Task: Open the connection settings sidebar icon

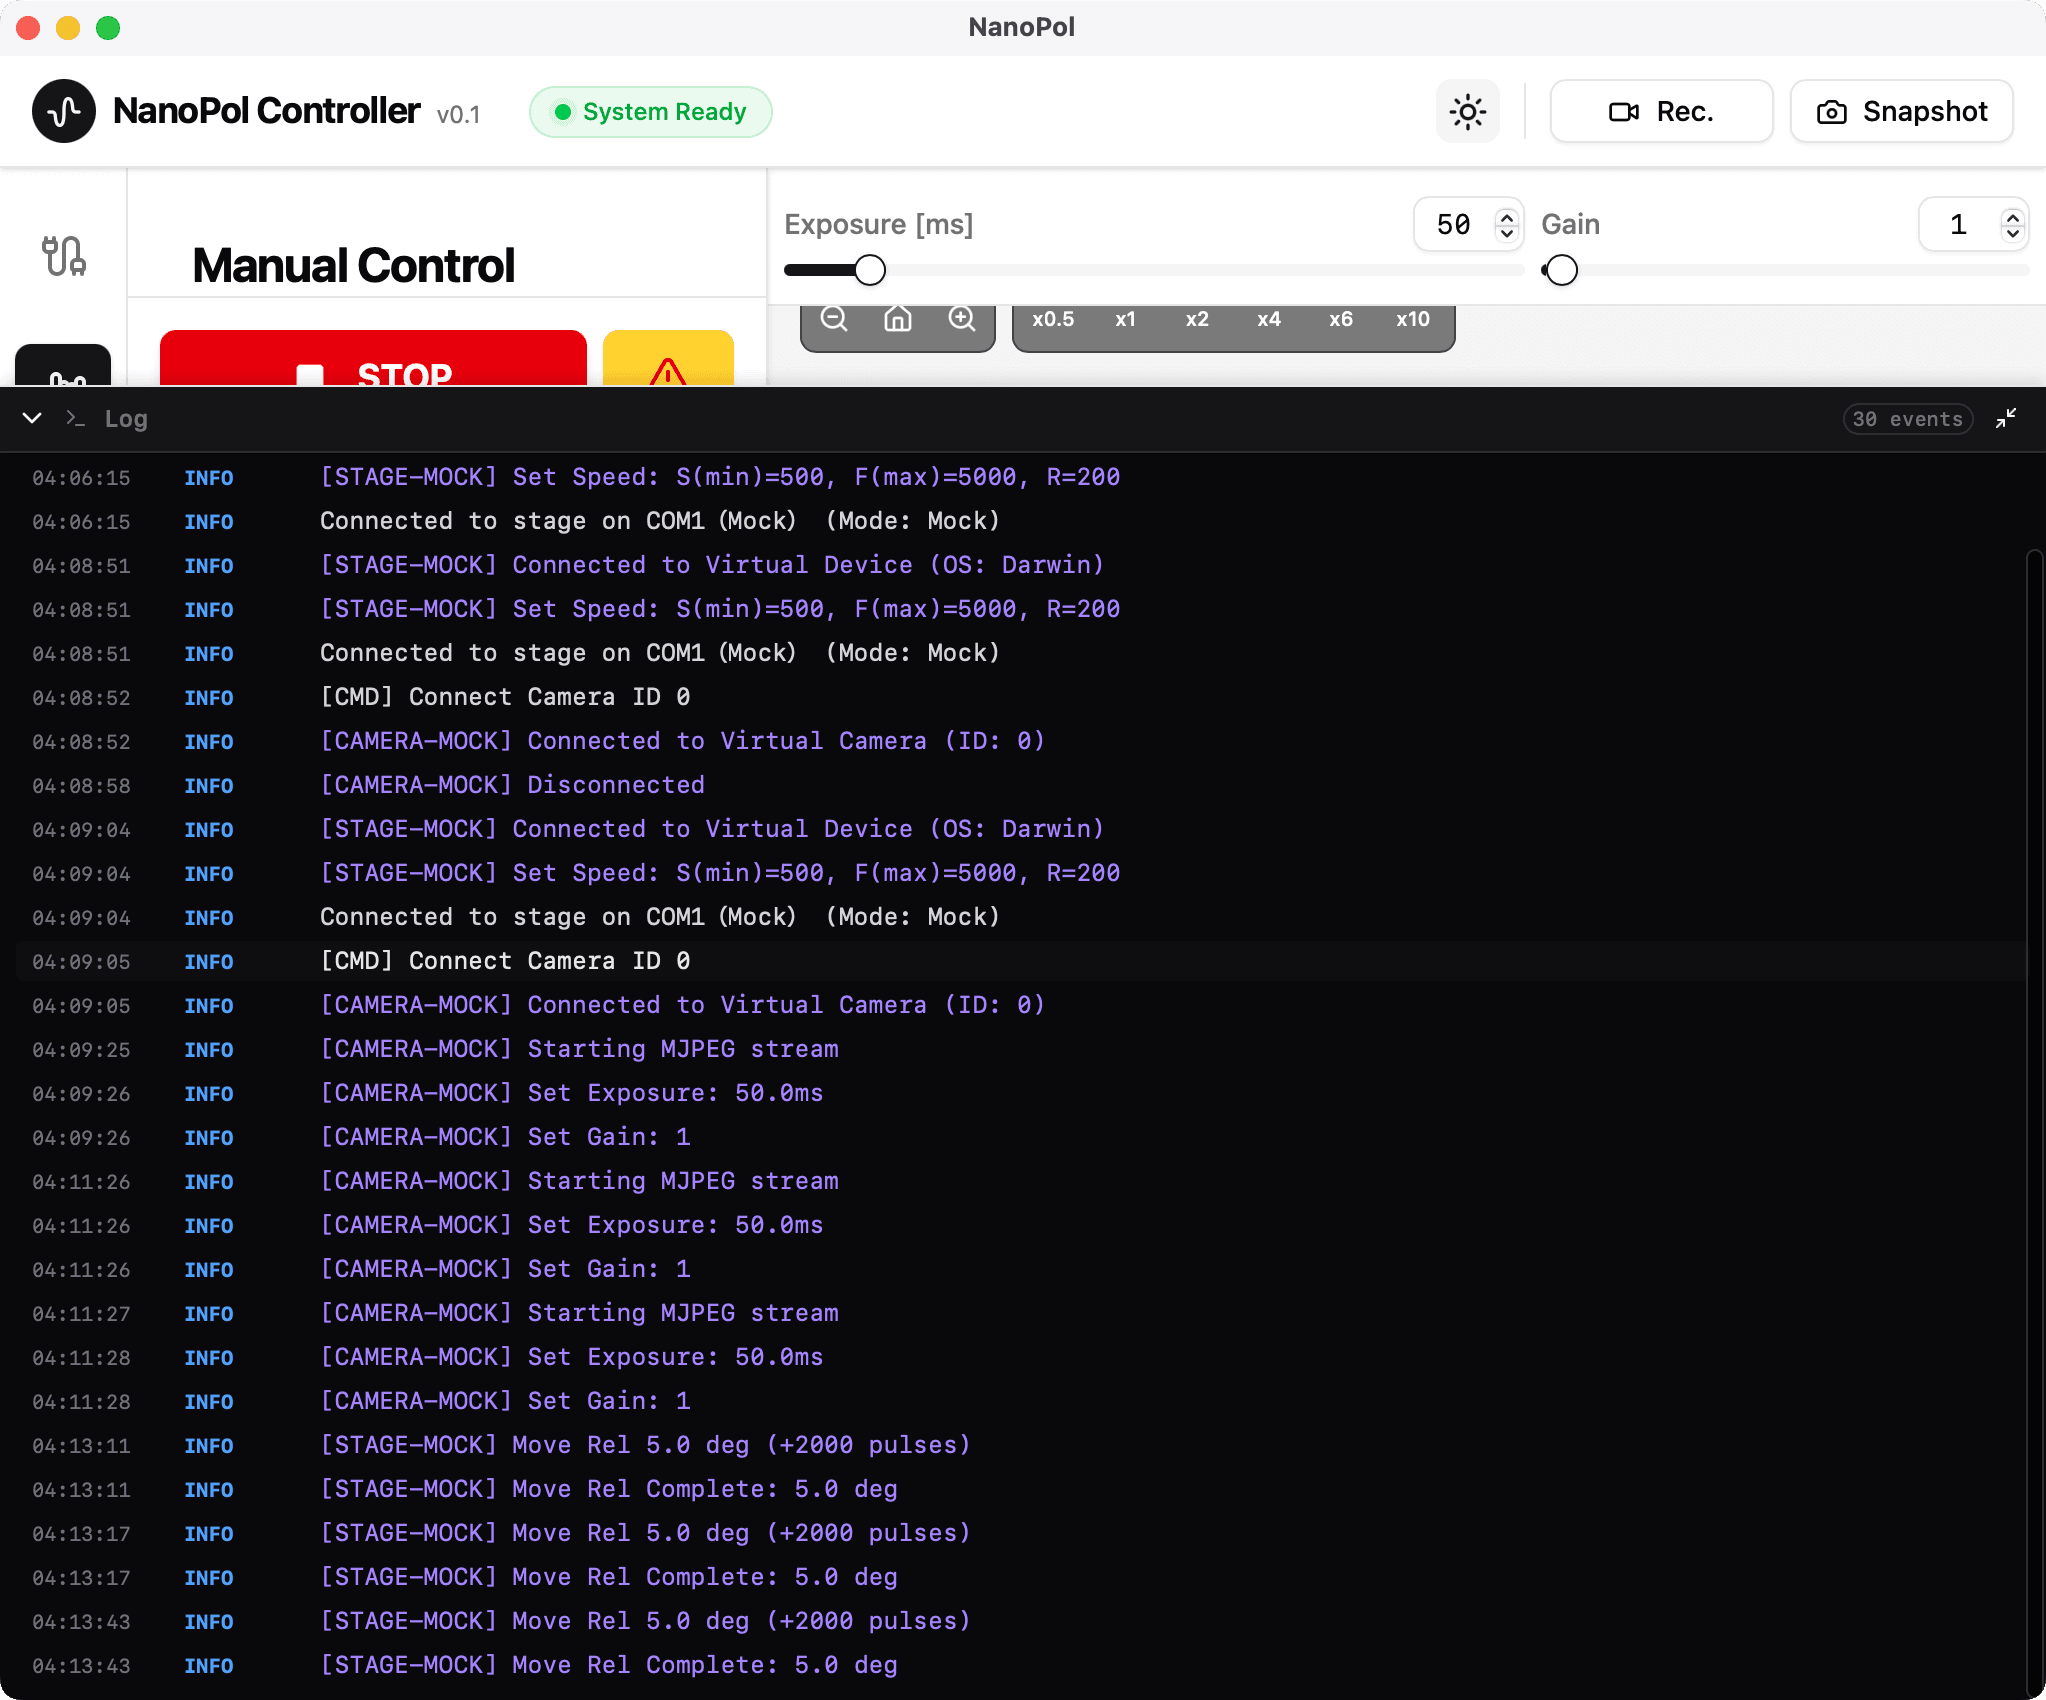Action: [x=63, y=256]
